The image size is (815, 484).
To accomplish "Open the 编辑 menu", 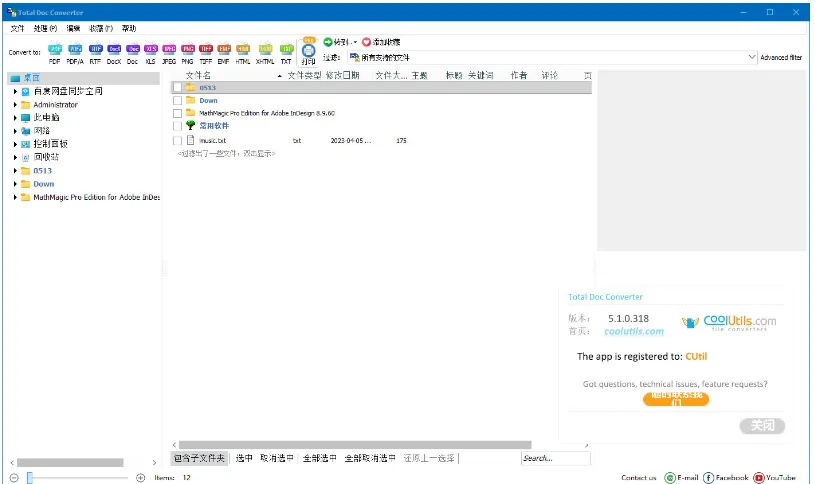I will [73, 28].
